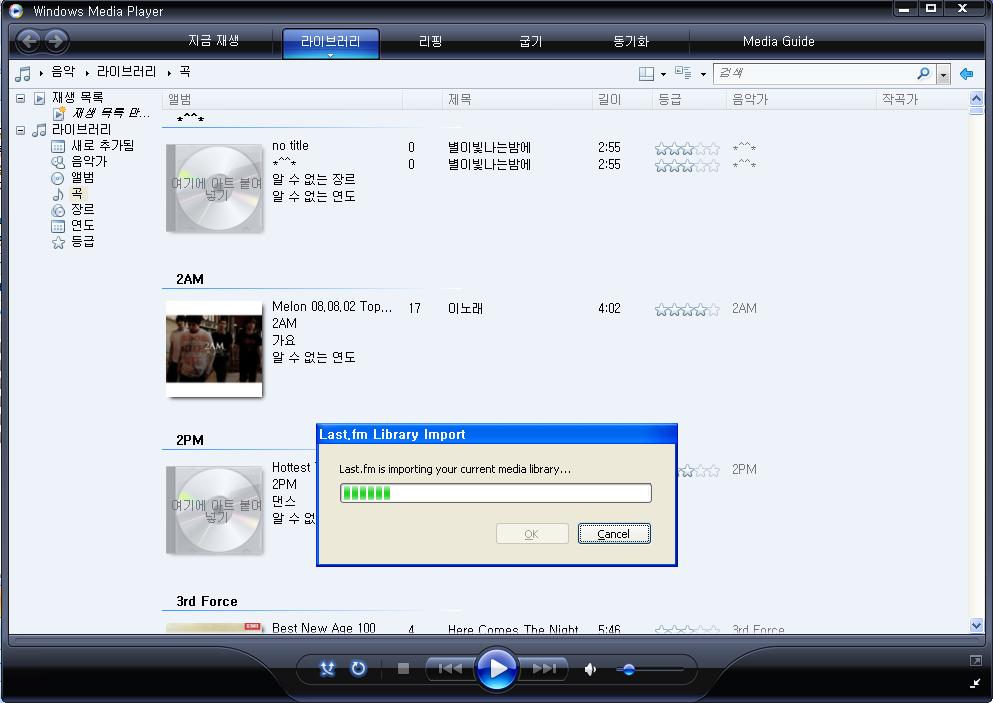Expand the breadcrumb arrow before 음악
Viewport: 993px width, 703px height.
pos(41,73)
